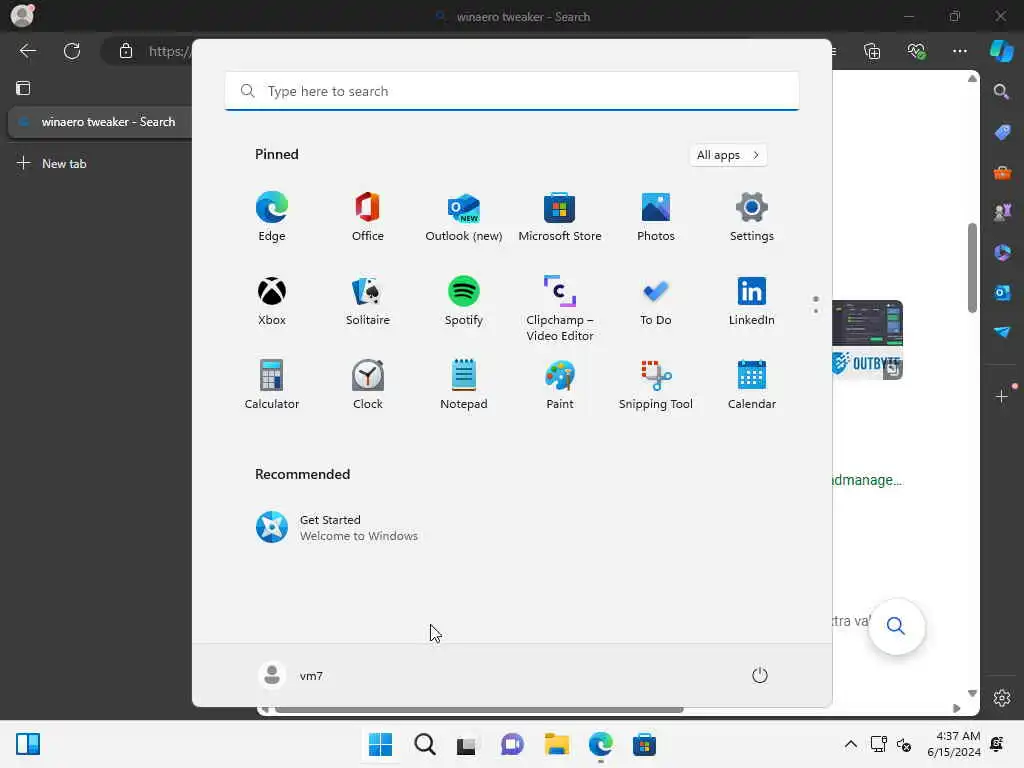
Task: Click the Outbyte ad thumbnail
Action: [x=867, y=340]
